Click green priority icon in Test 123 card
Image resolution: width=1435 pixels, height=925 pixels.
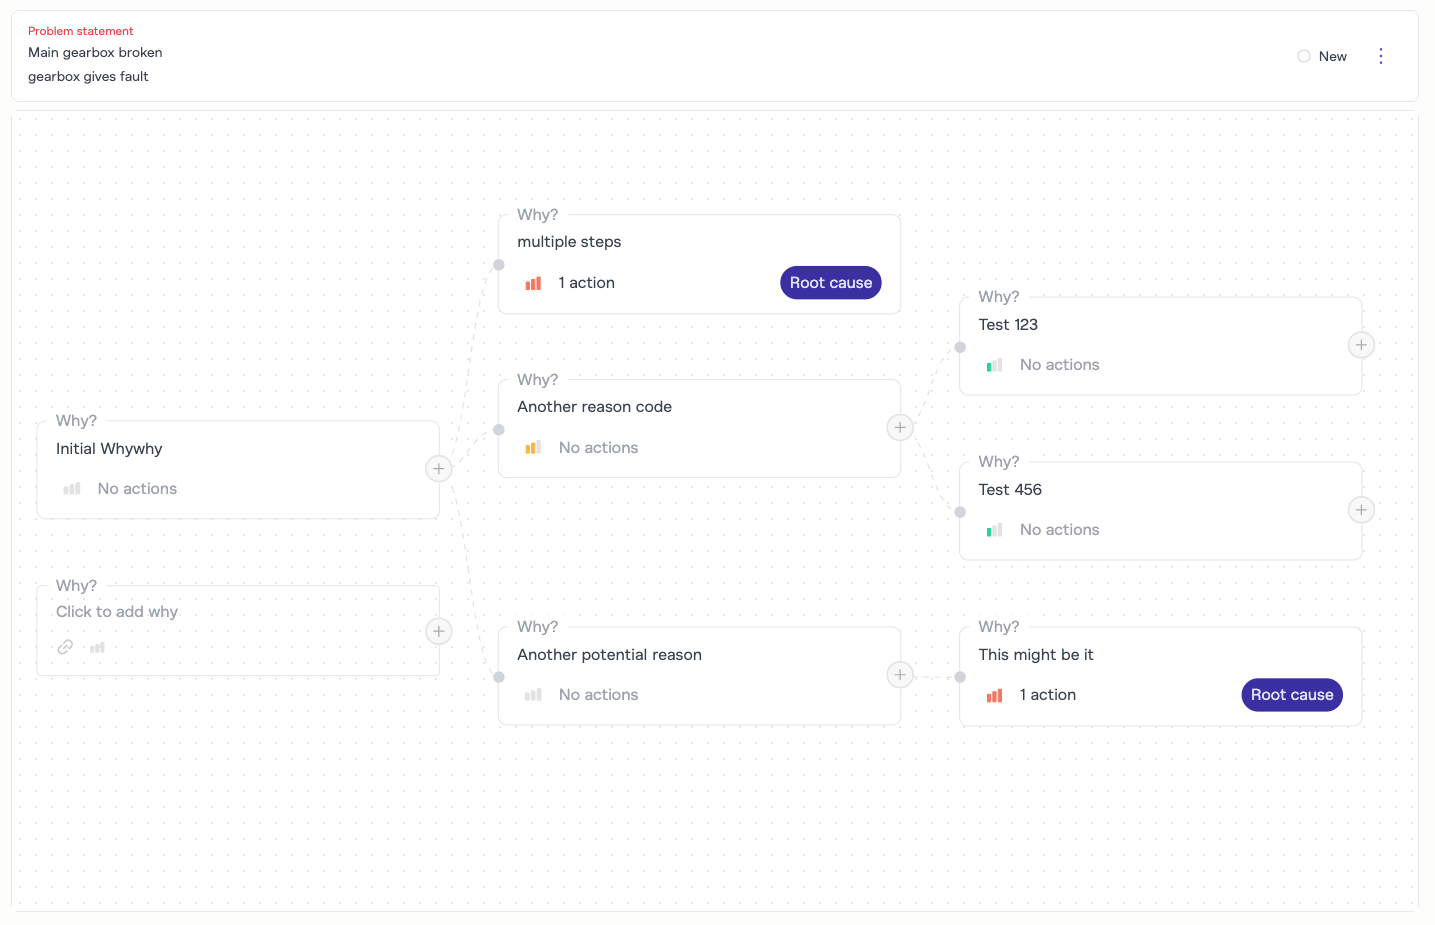[x=994, y=365]
